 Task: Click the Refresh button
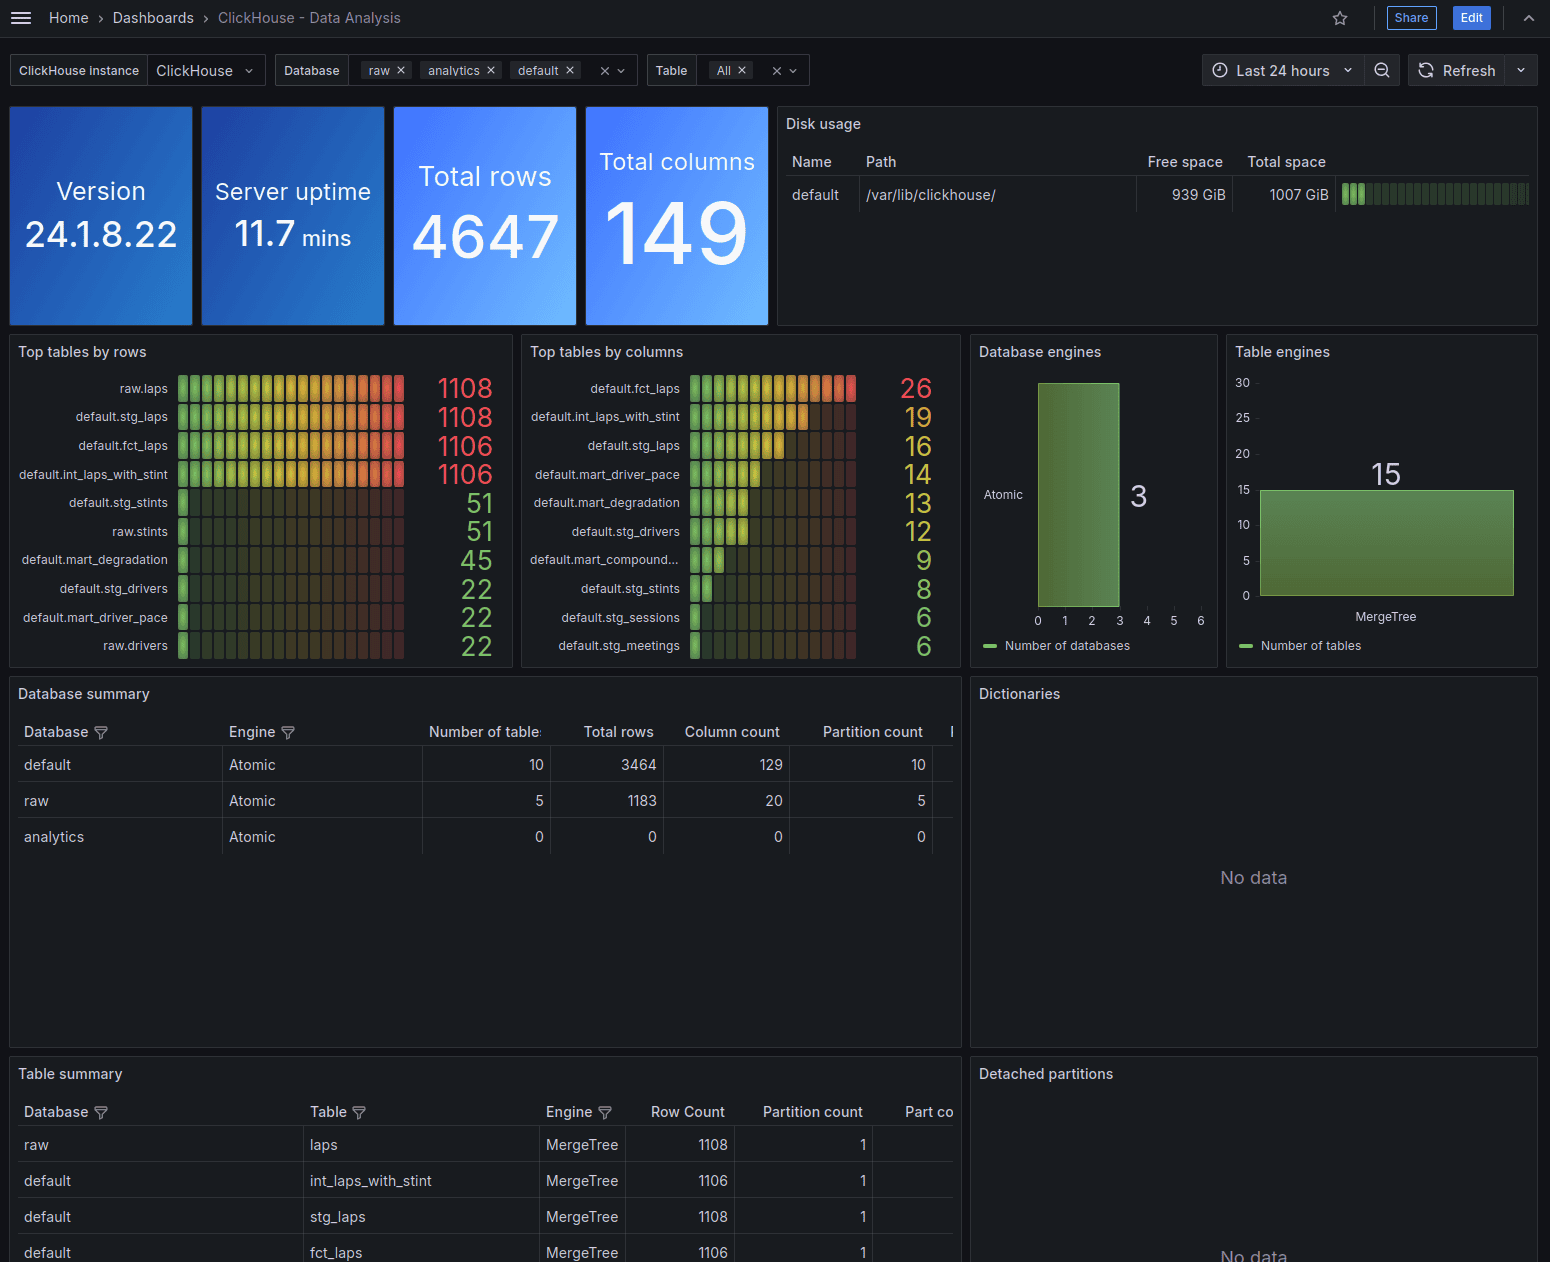pyautogui.click(x=1457, y=70)
